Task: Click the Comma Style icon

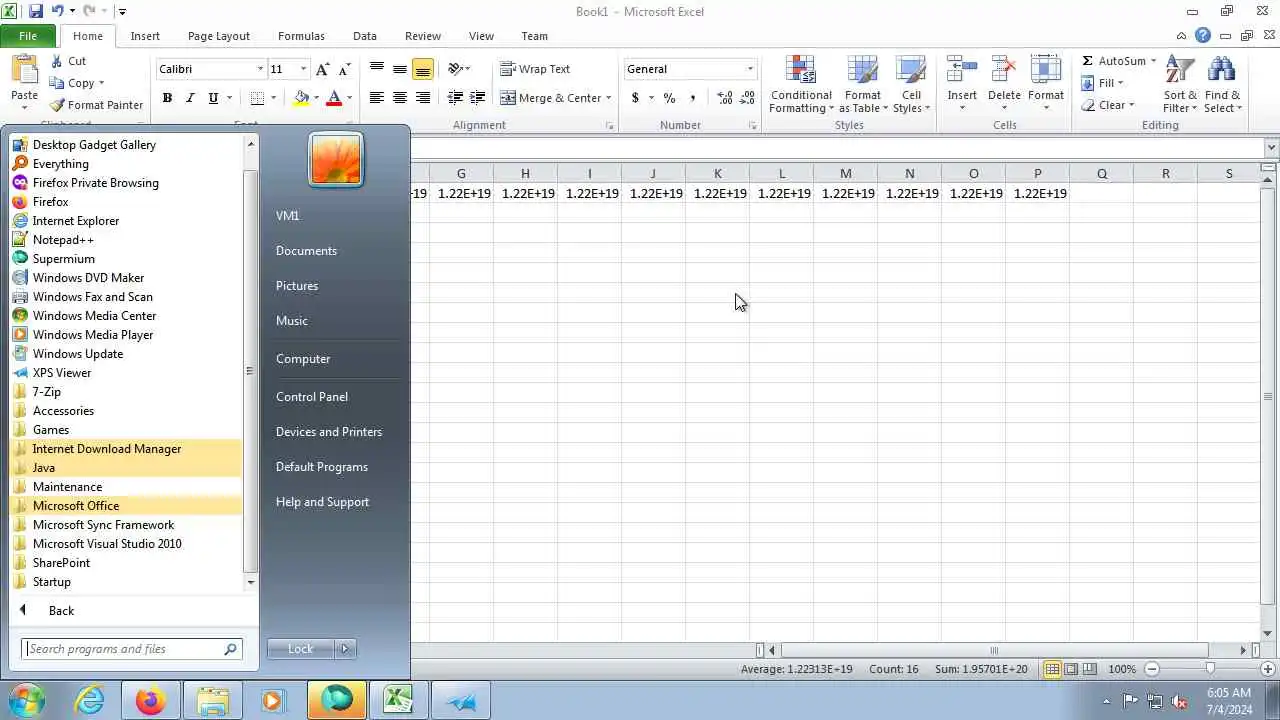Action: (693, 98)
